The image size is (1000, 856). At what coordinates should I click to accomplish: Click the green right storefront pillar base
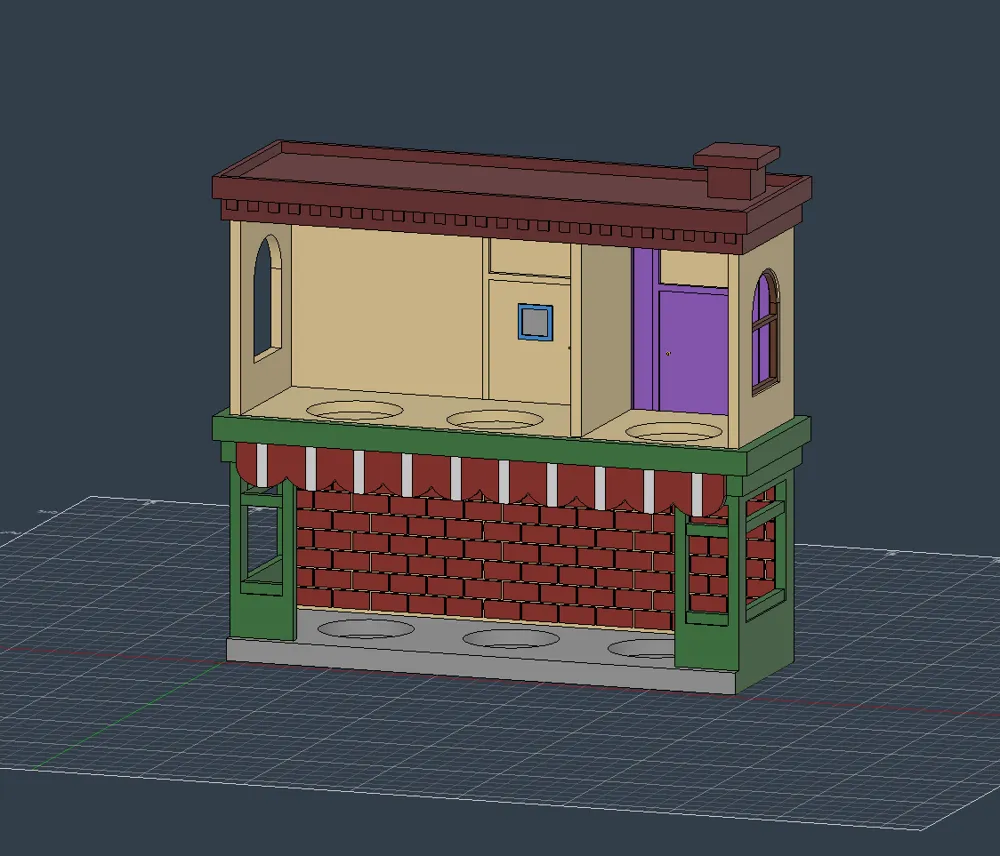(x=707, y=645)
